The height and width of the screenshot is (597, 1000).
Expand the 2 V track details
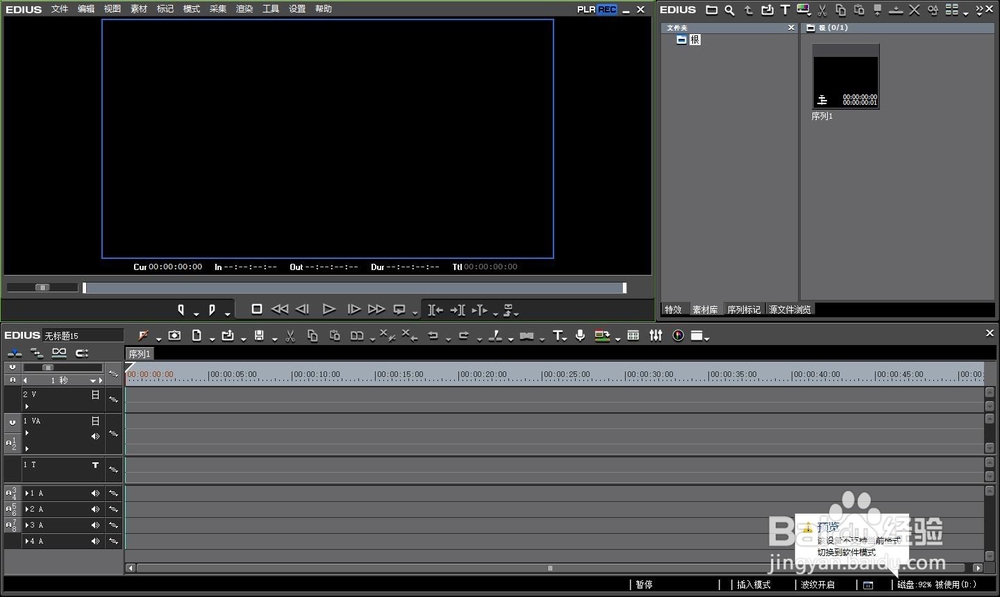[27, 406]
